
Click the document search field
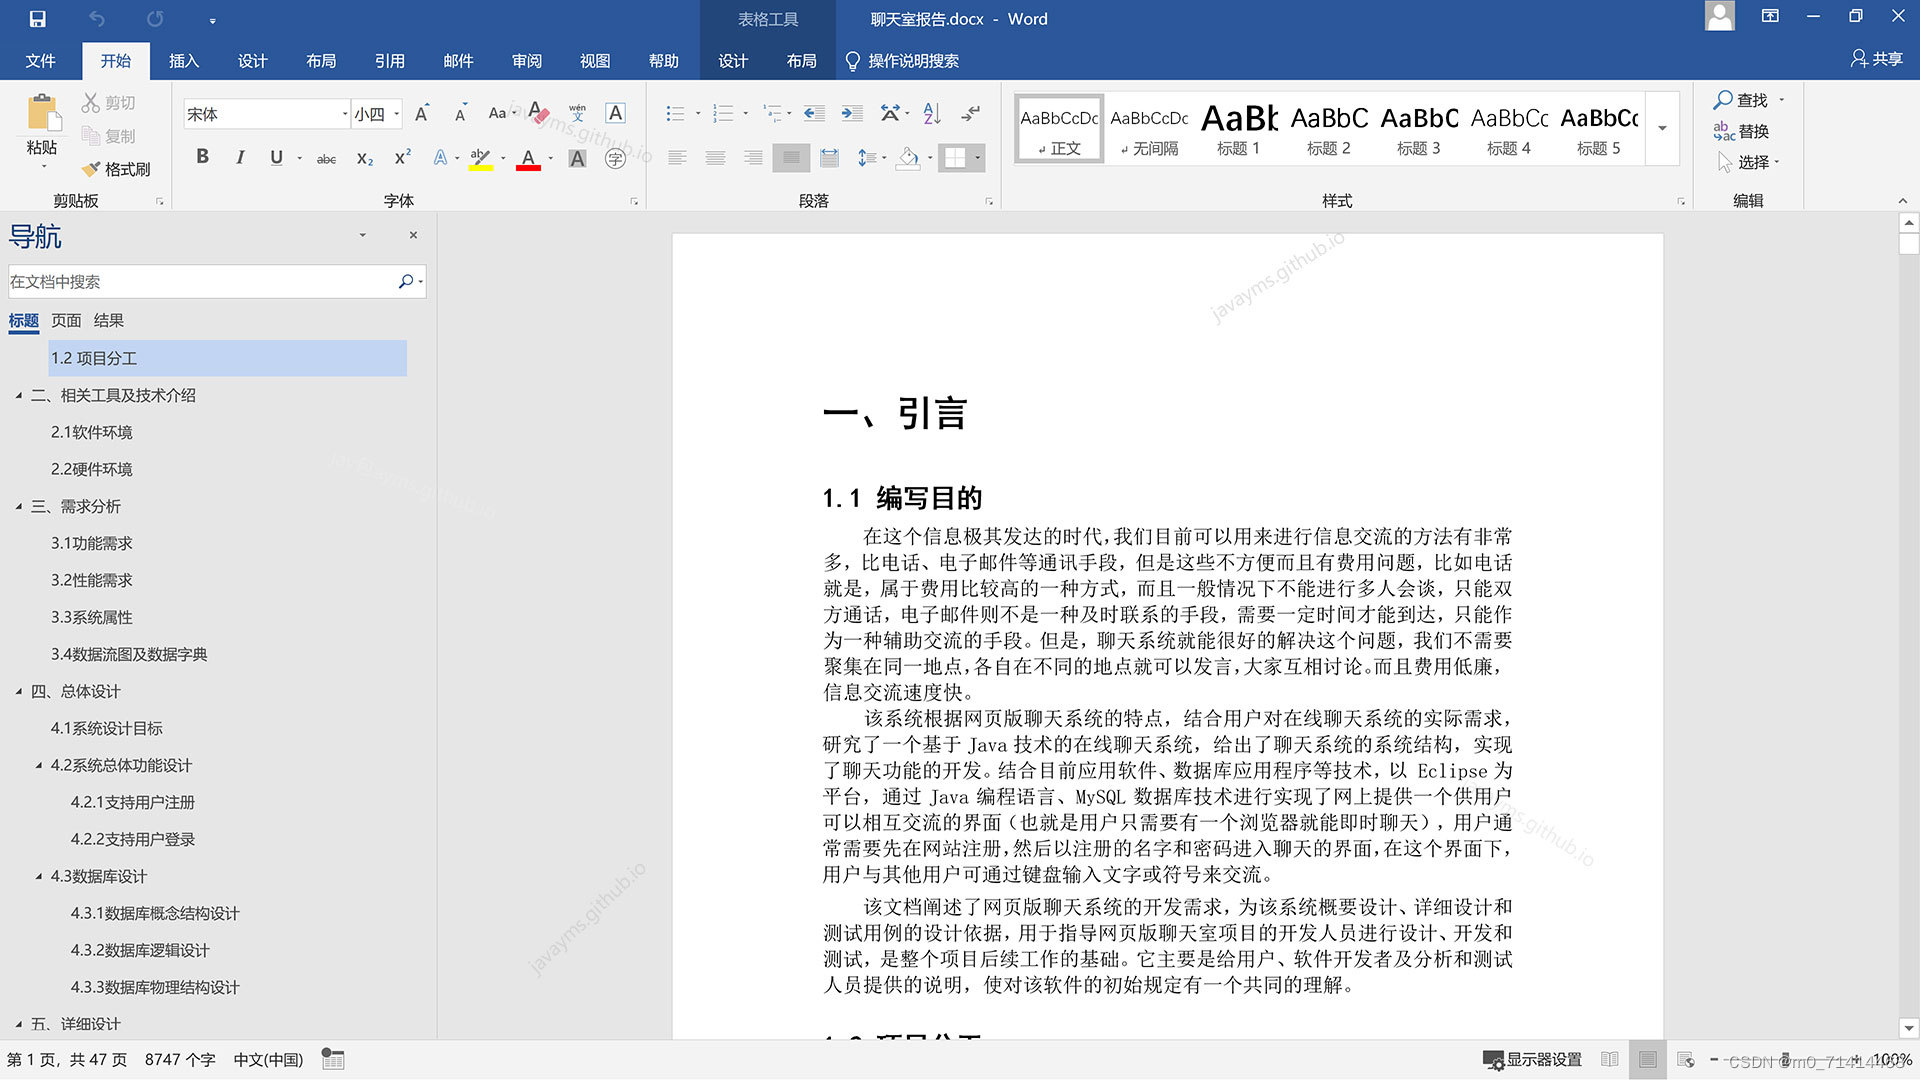[200, 282]
